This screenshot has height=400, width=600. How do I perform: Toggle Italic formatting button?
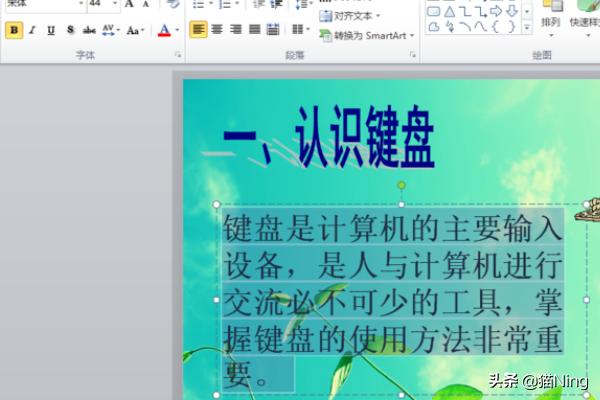coord(33,30)
